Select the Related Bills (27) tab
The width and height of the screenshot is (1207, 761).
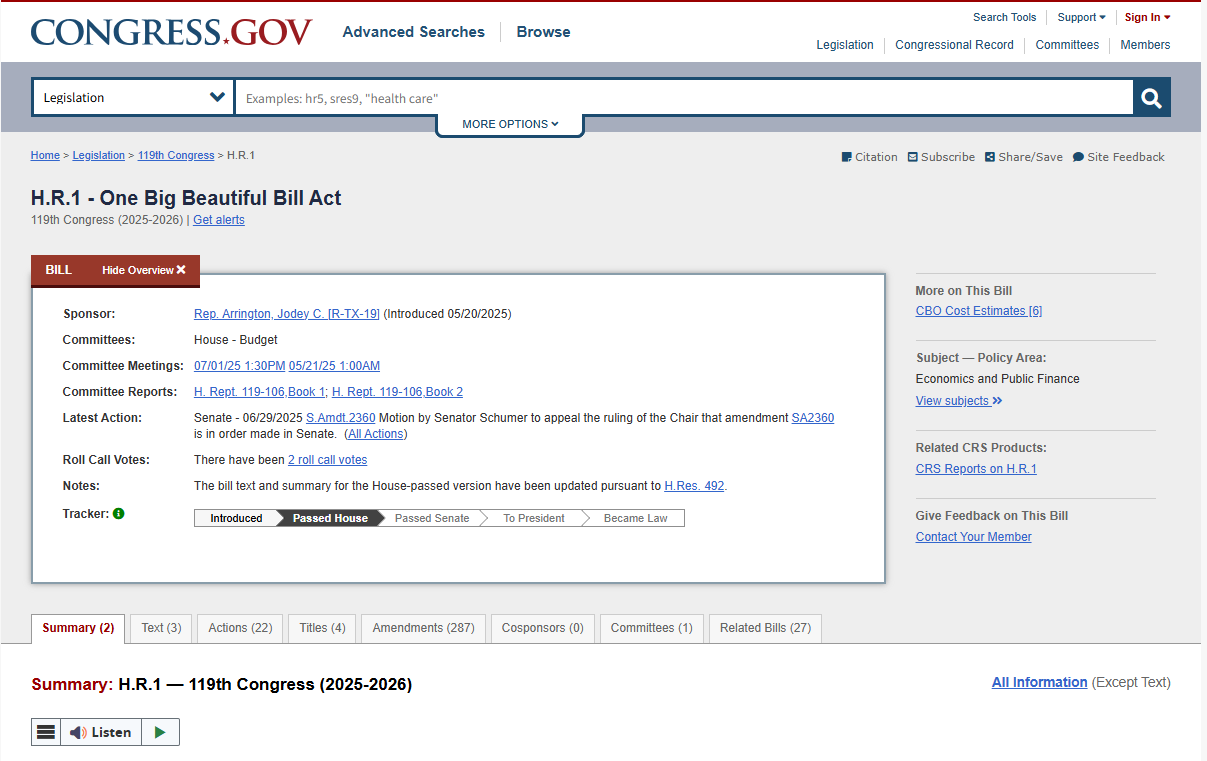[765, 628]
